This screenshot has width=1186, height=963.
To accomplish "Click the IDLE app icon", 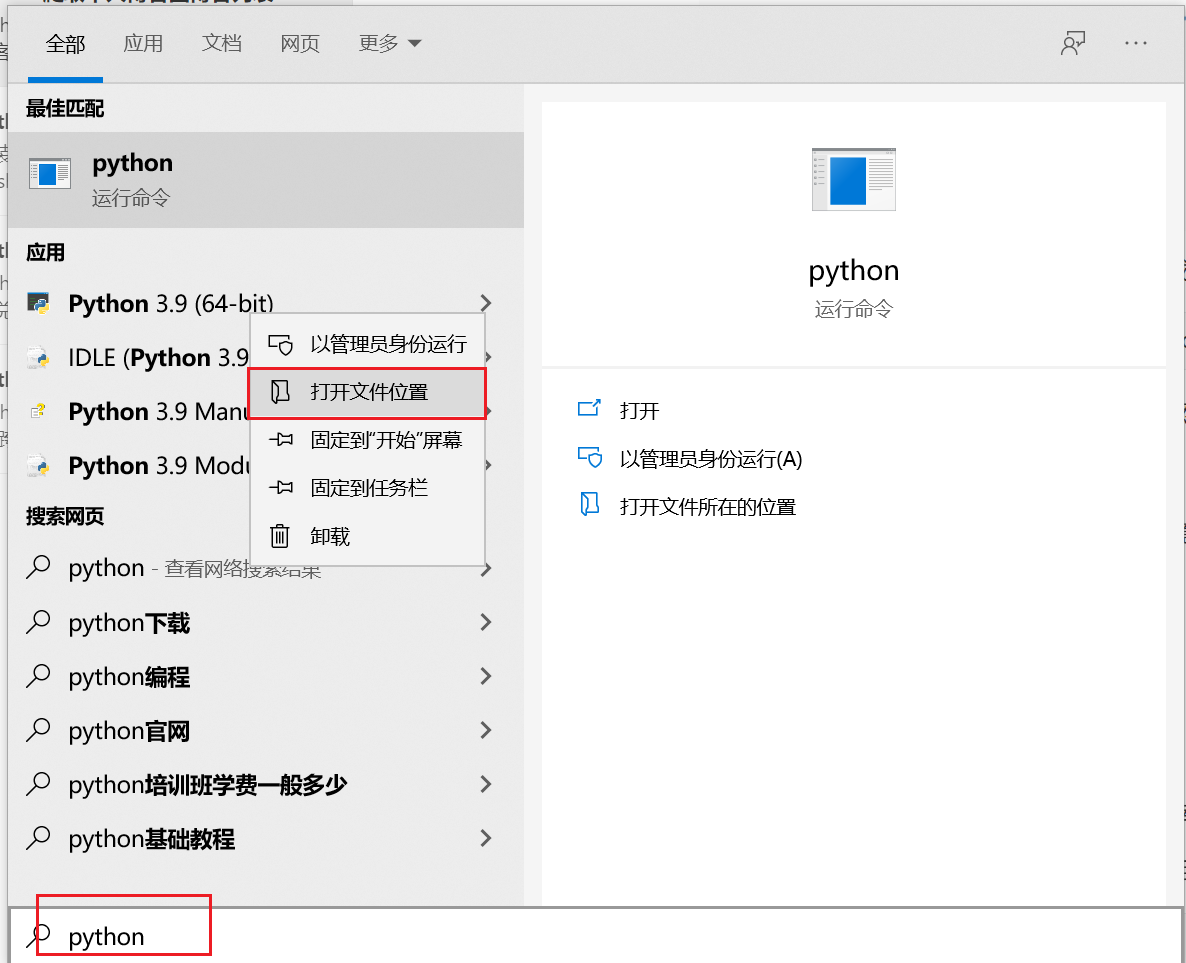I will 39,358.
